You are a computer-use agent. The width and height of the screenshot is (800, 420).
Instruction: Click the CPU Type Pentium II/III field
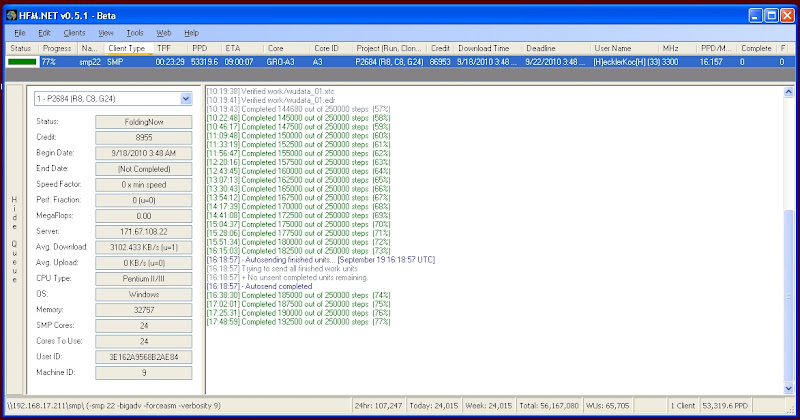tap(143, 279)
